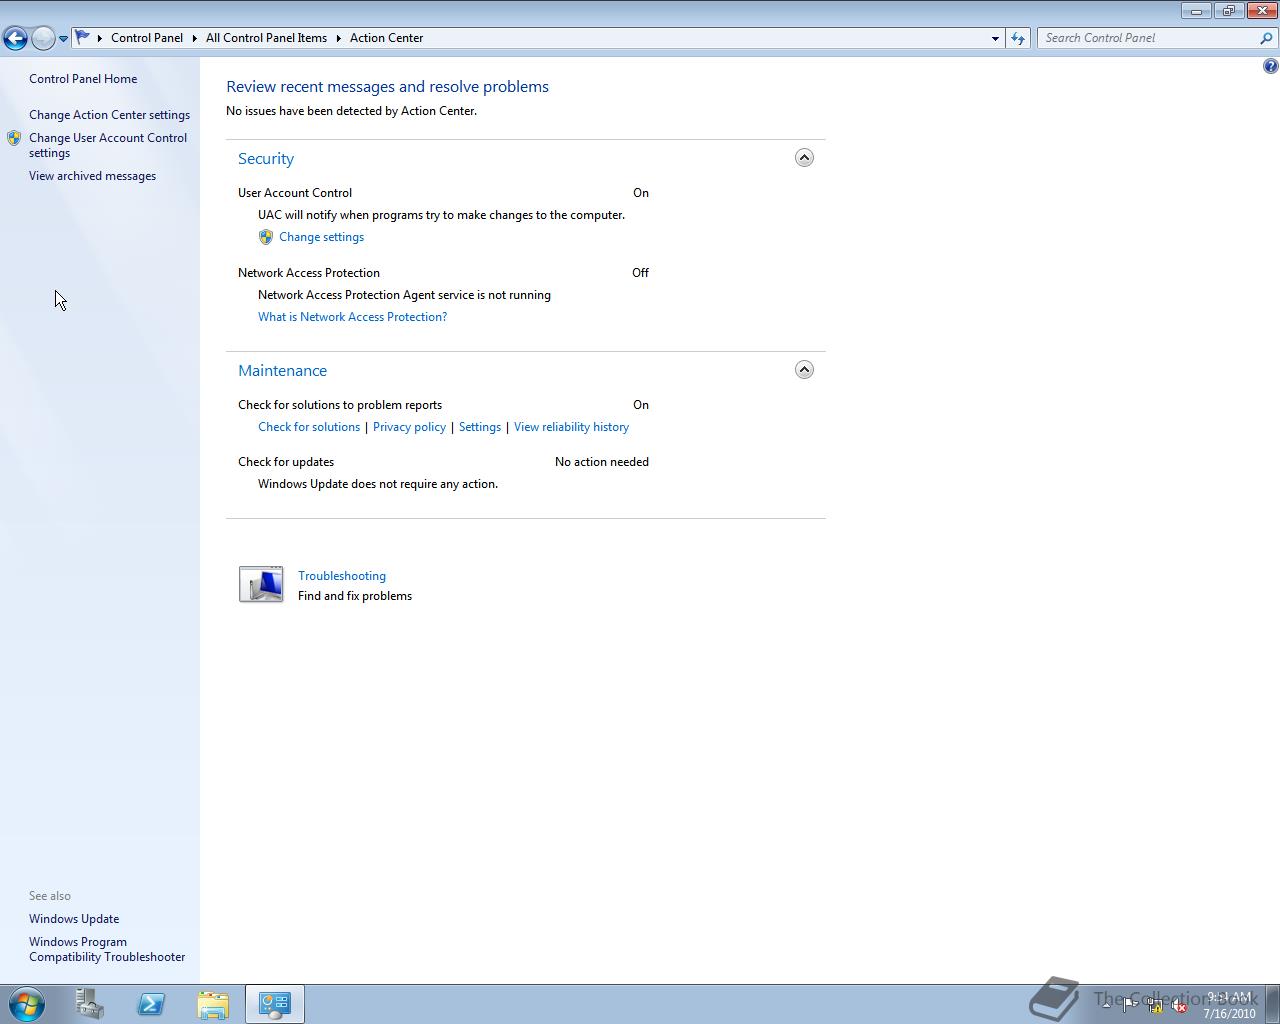Click the clock showing 7/16/2010
The height and width of the screenshot is (1024, 1280).
[1229, 1005]
